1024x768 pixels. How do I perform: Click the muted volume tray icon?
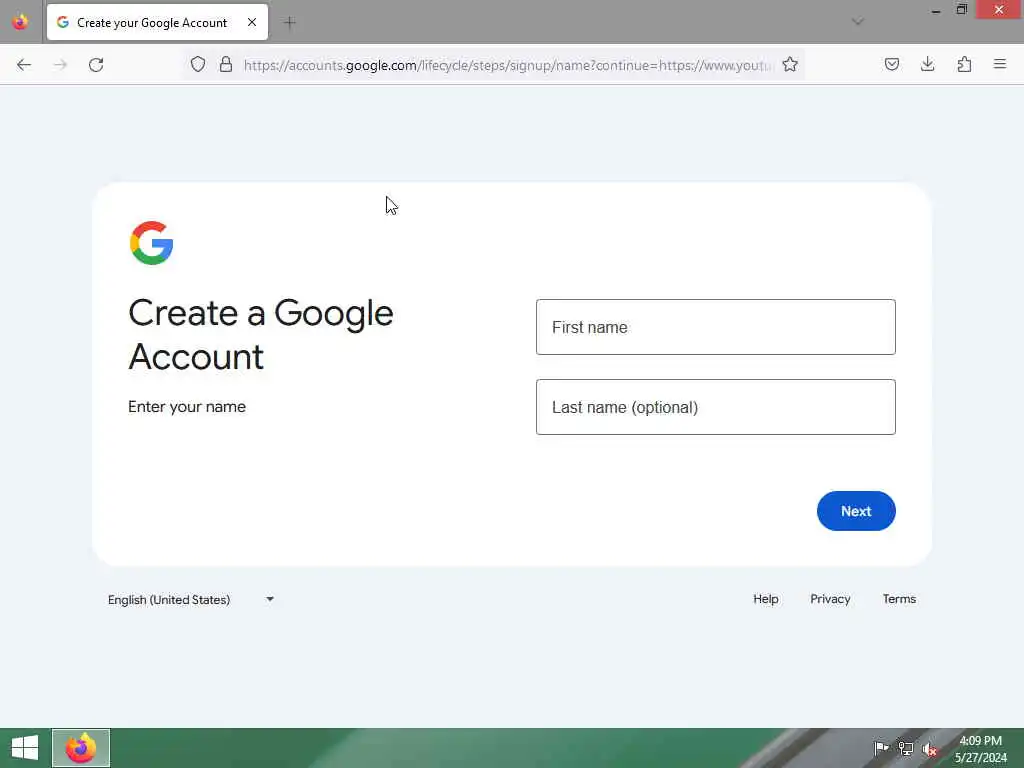(930, 748)
